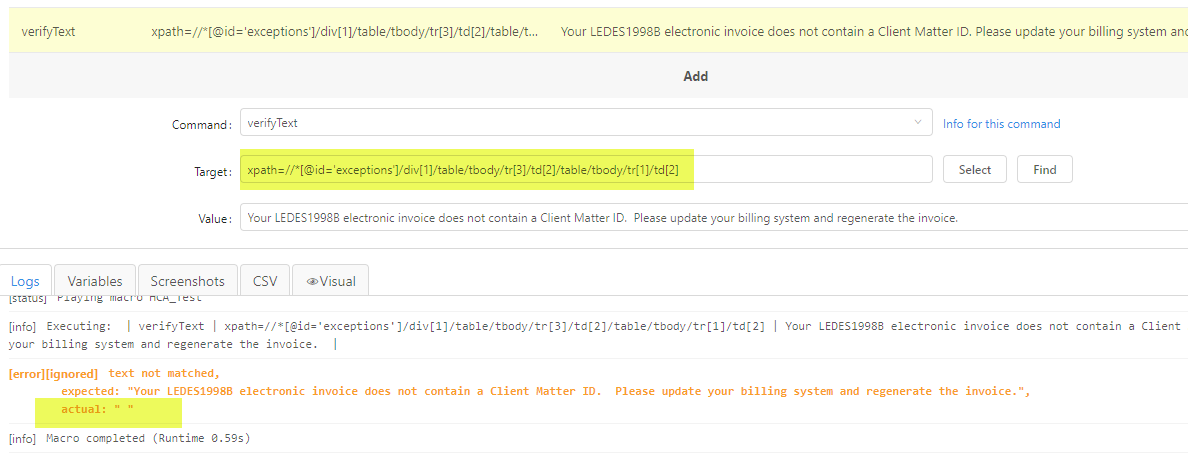Click the row's xpath target cell text
This screenshot has height=453, width=1188.
[345, 33]
